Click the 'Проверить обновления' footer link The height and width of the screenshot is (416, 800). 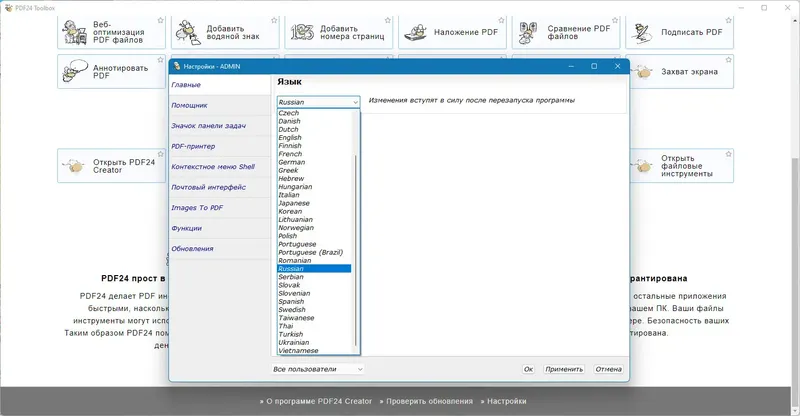pyautogui.click(x=429, y=401)
